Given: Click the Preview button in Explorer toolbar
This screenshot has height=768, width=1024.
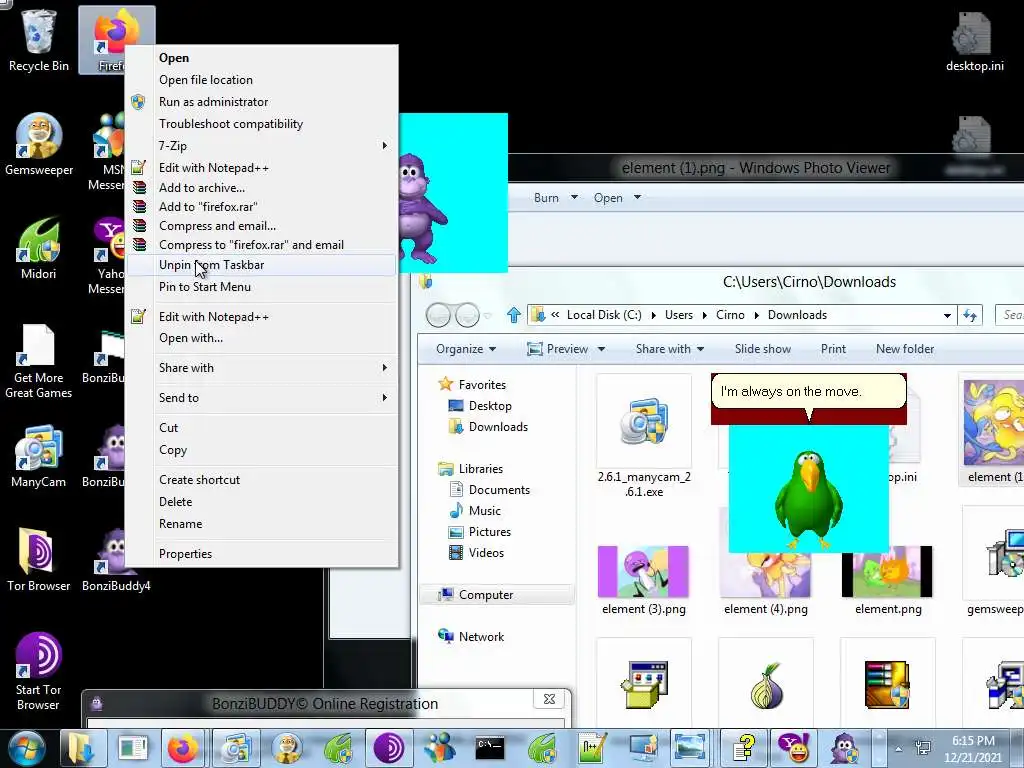Looking at the screenshot, I should [x=558, y=349].
